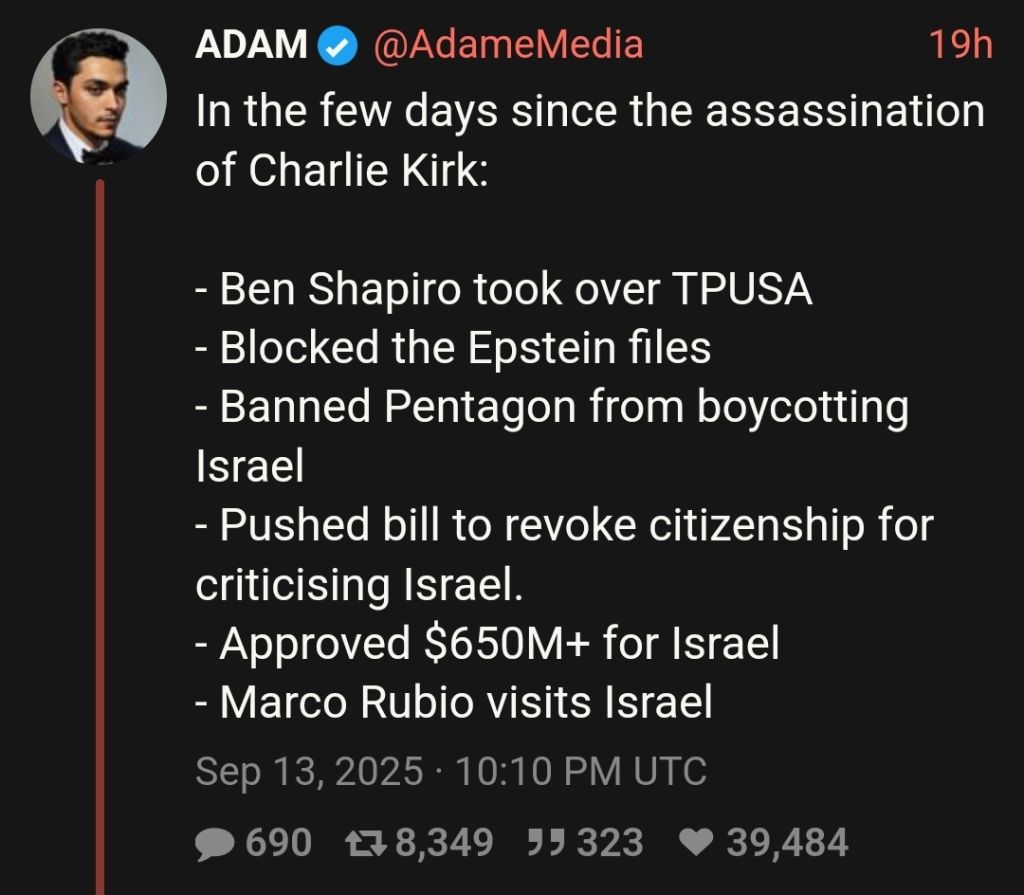Like the tweet with the heart icon
Image resolution: width=1024 pixels, height=895 pixels.
(697, 842)
